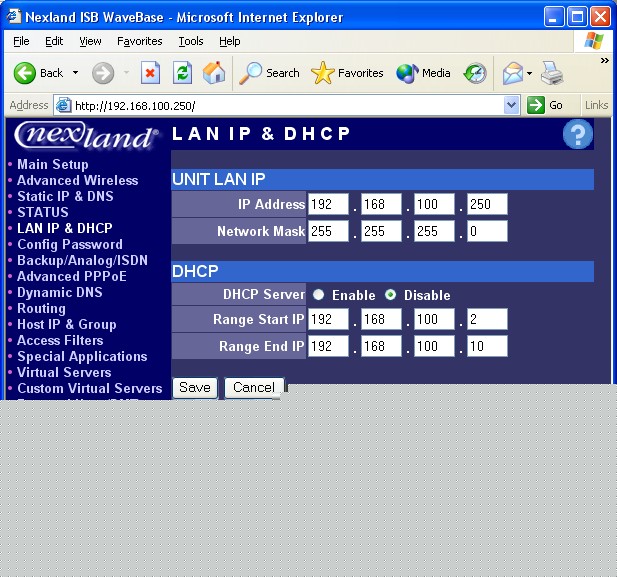Refresh the page using the green arrows icon
617x577 pixels.
183,73
